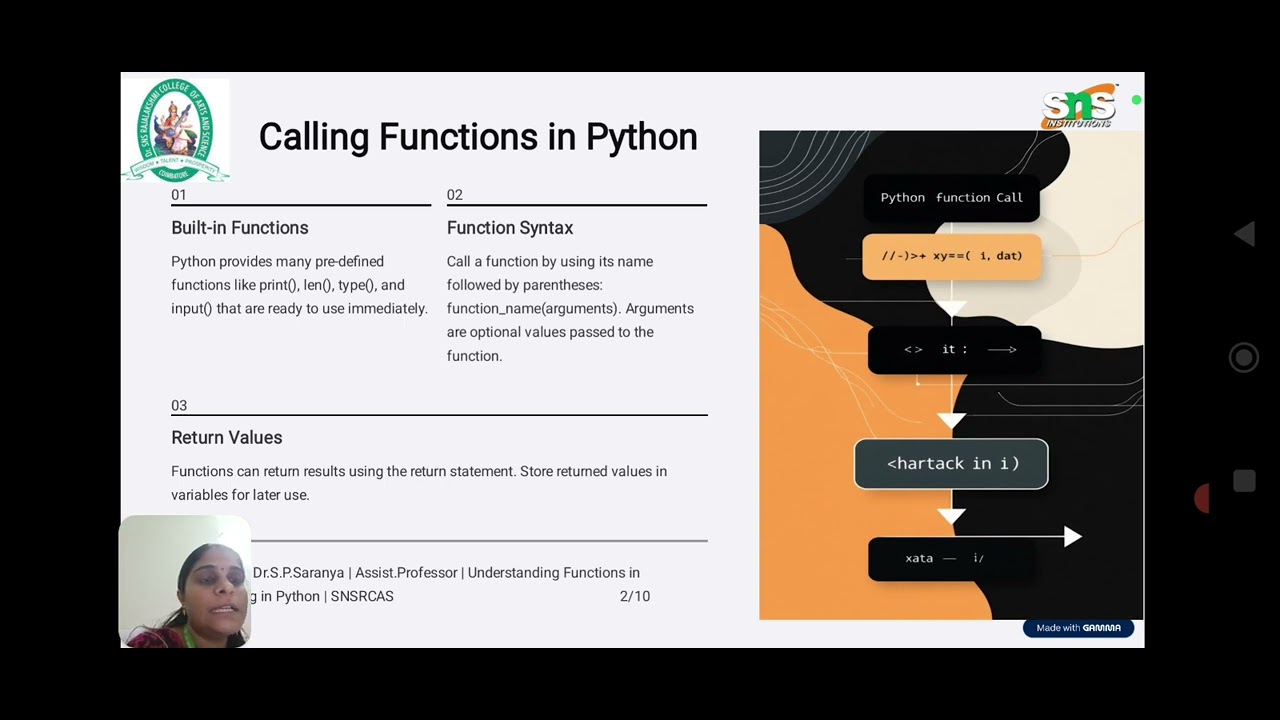Click the Python function Call box in diagram
Screen dimensions: 1280x720
pos(951,198)
